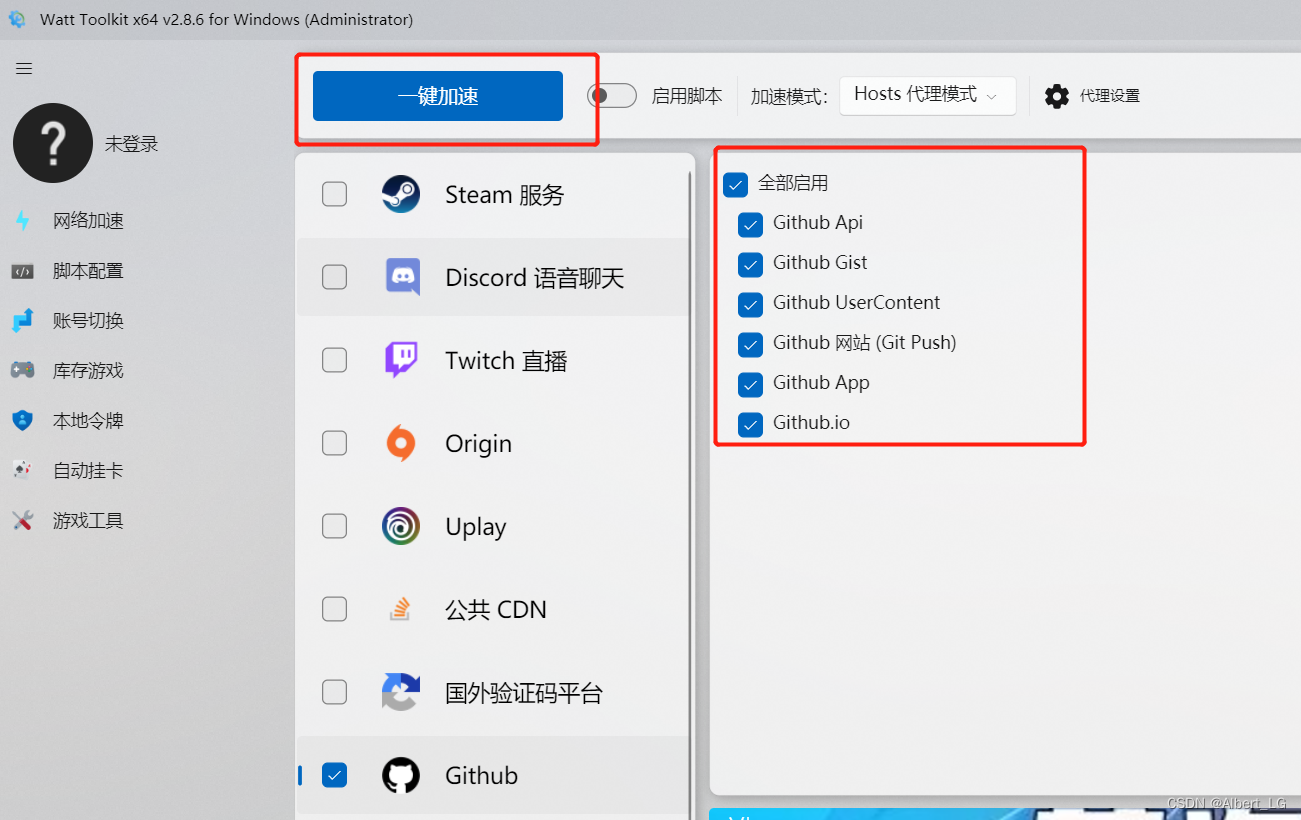Image resolution: width=1301 pixels, height=820 pixels.
Task: Expand the Hosts 代理模式 selector
Action: [927, 95]
